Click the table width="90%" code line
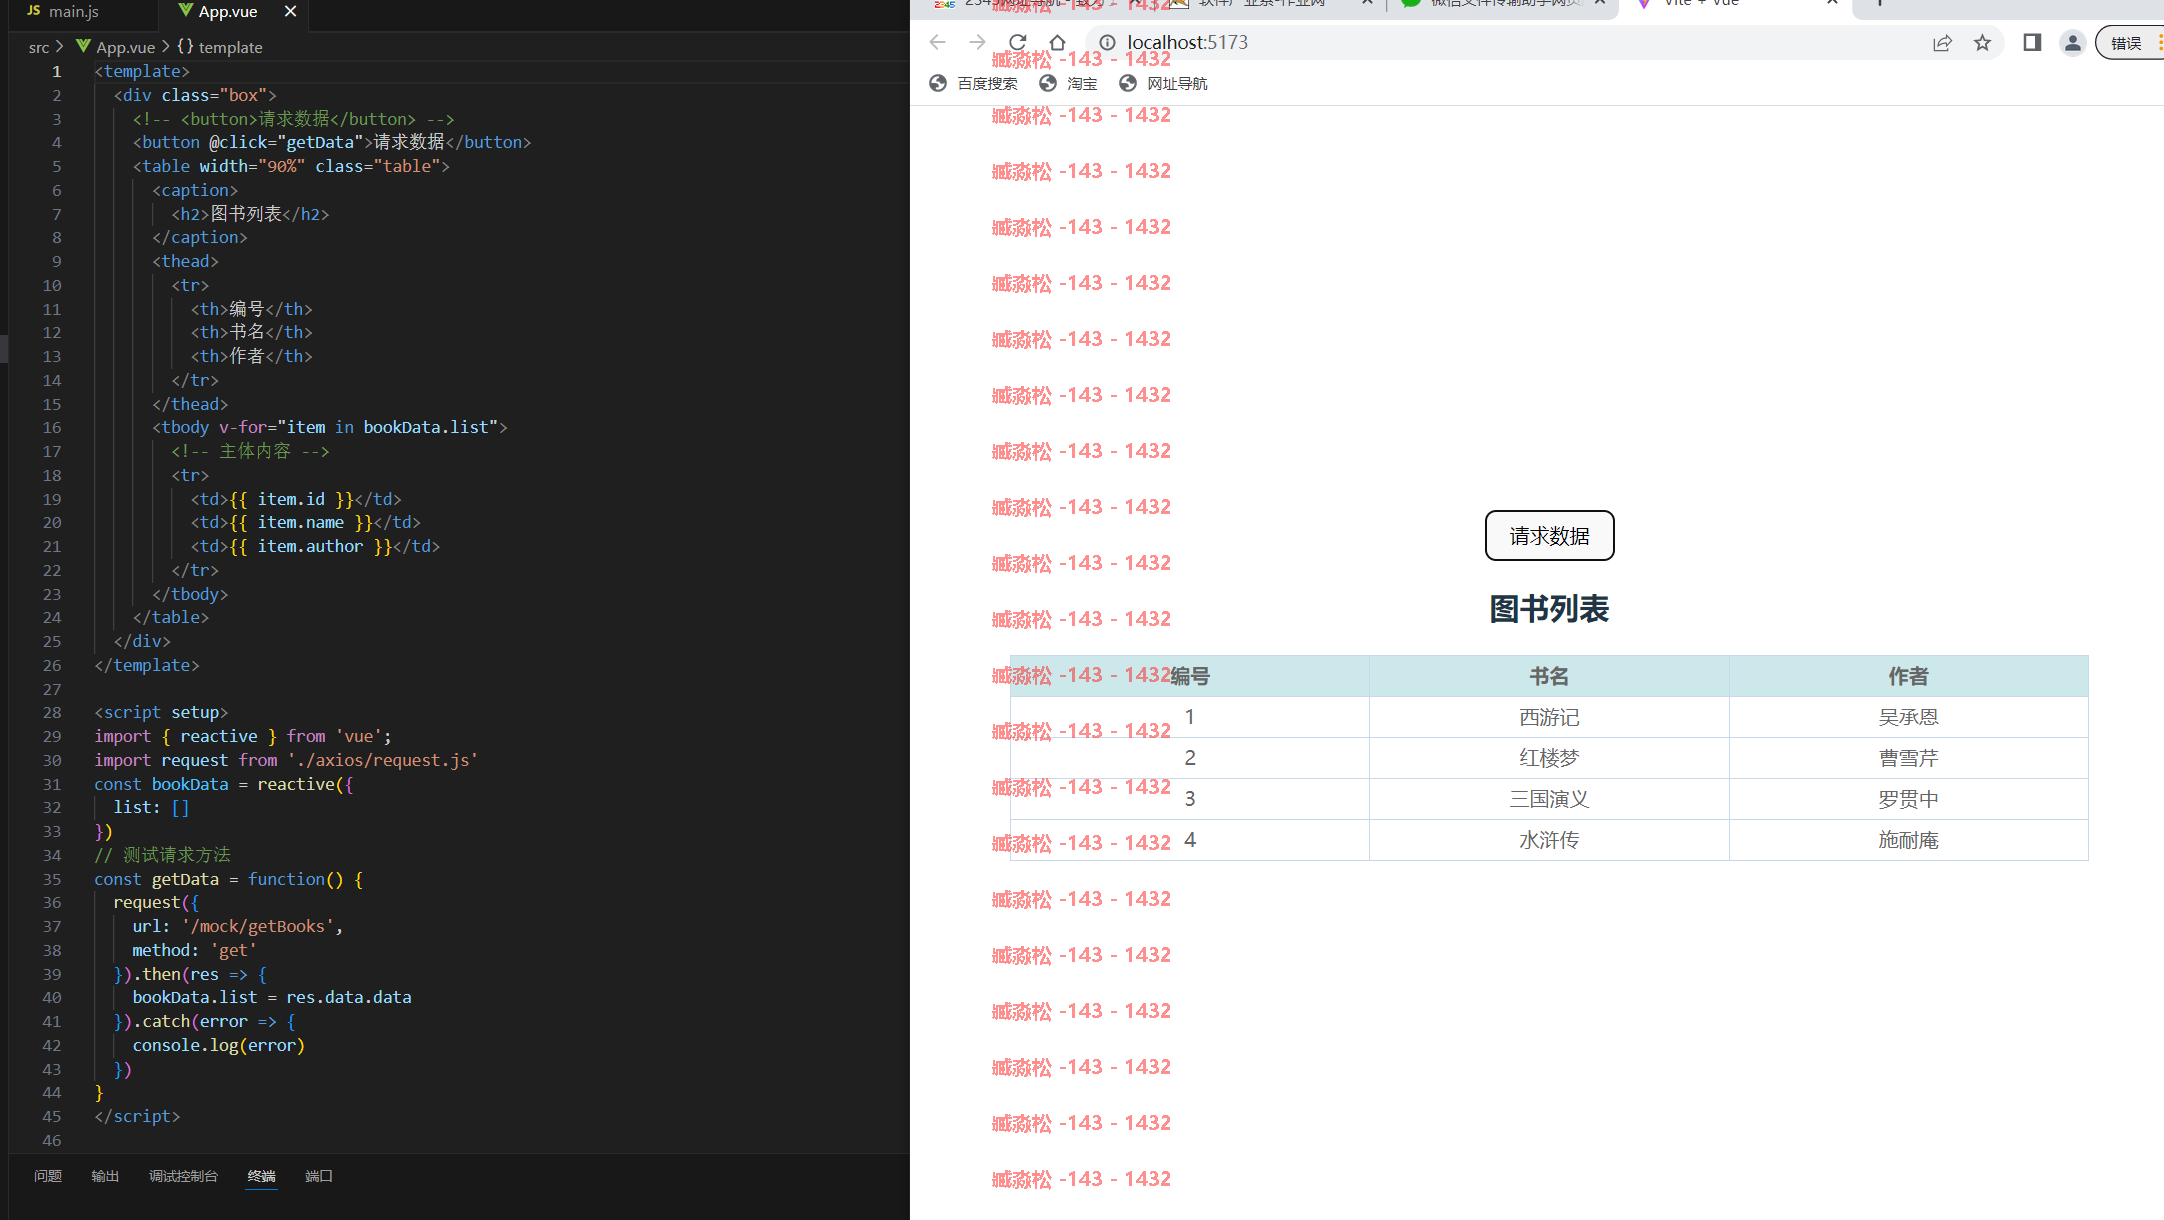Screen dimensions: 2164x1220 (x=291, y=166)
